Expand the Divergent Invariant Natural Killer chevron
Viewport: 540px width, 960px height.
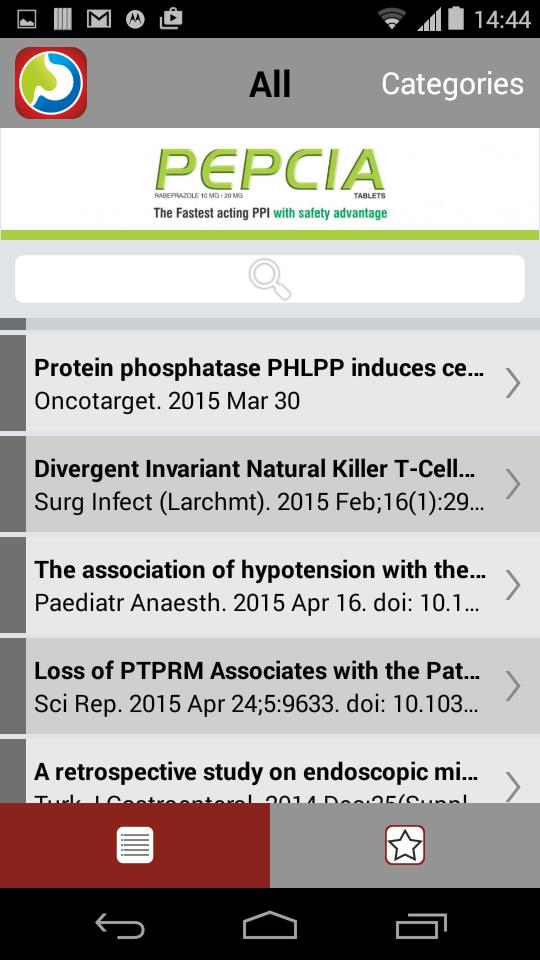tap(512, 484)
